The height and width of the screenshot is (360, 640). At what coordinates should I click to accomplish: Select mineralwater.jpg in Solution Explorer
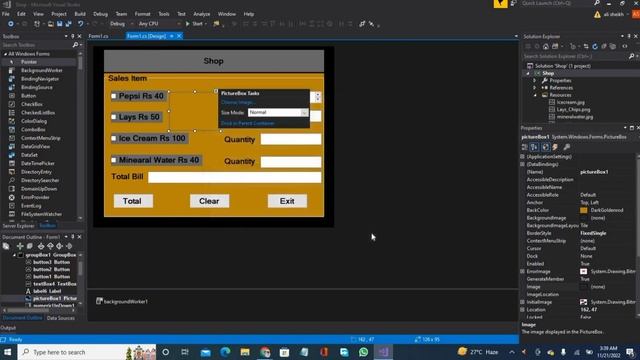point(574,117)
